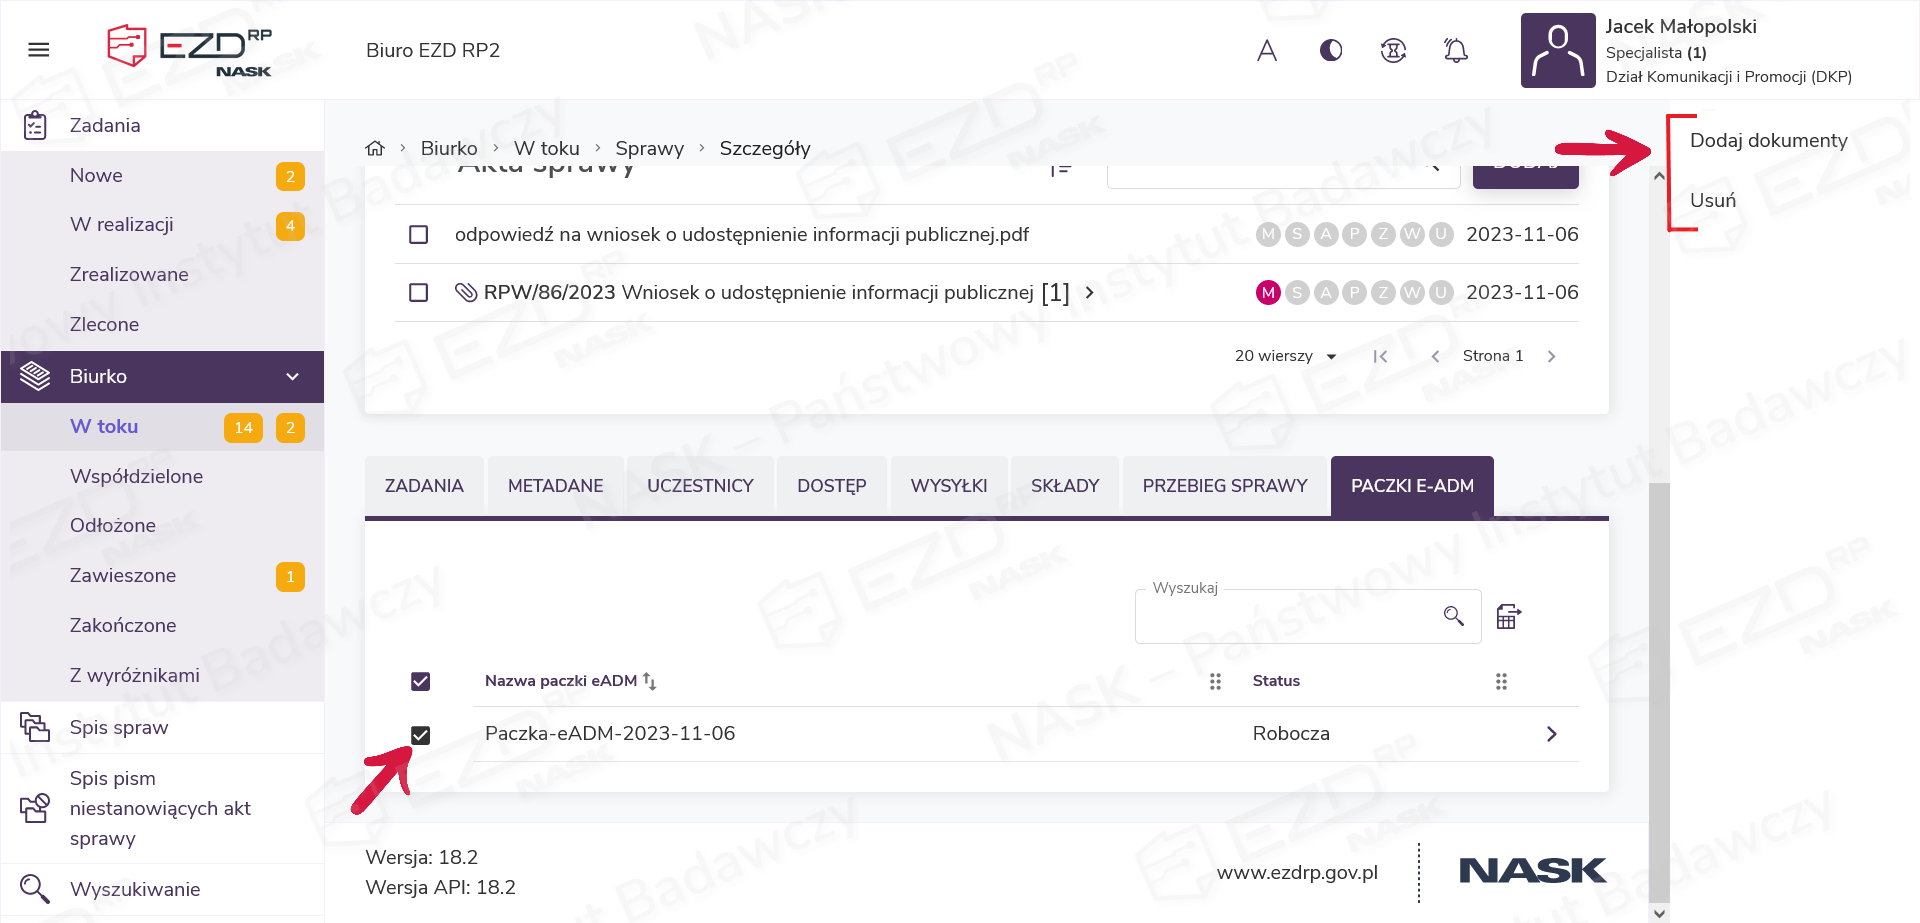Toggle the contrast mode icon

point(1331,50)
